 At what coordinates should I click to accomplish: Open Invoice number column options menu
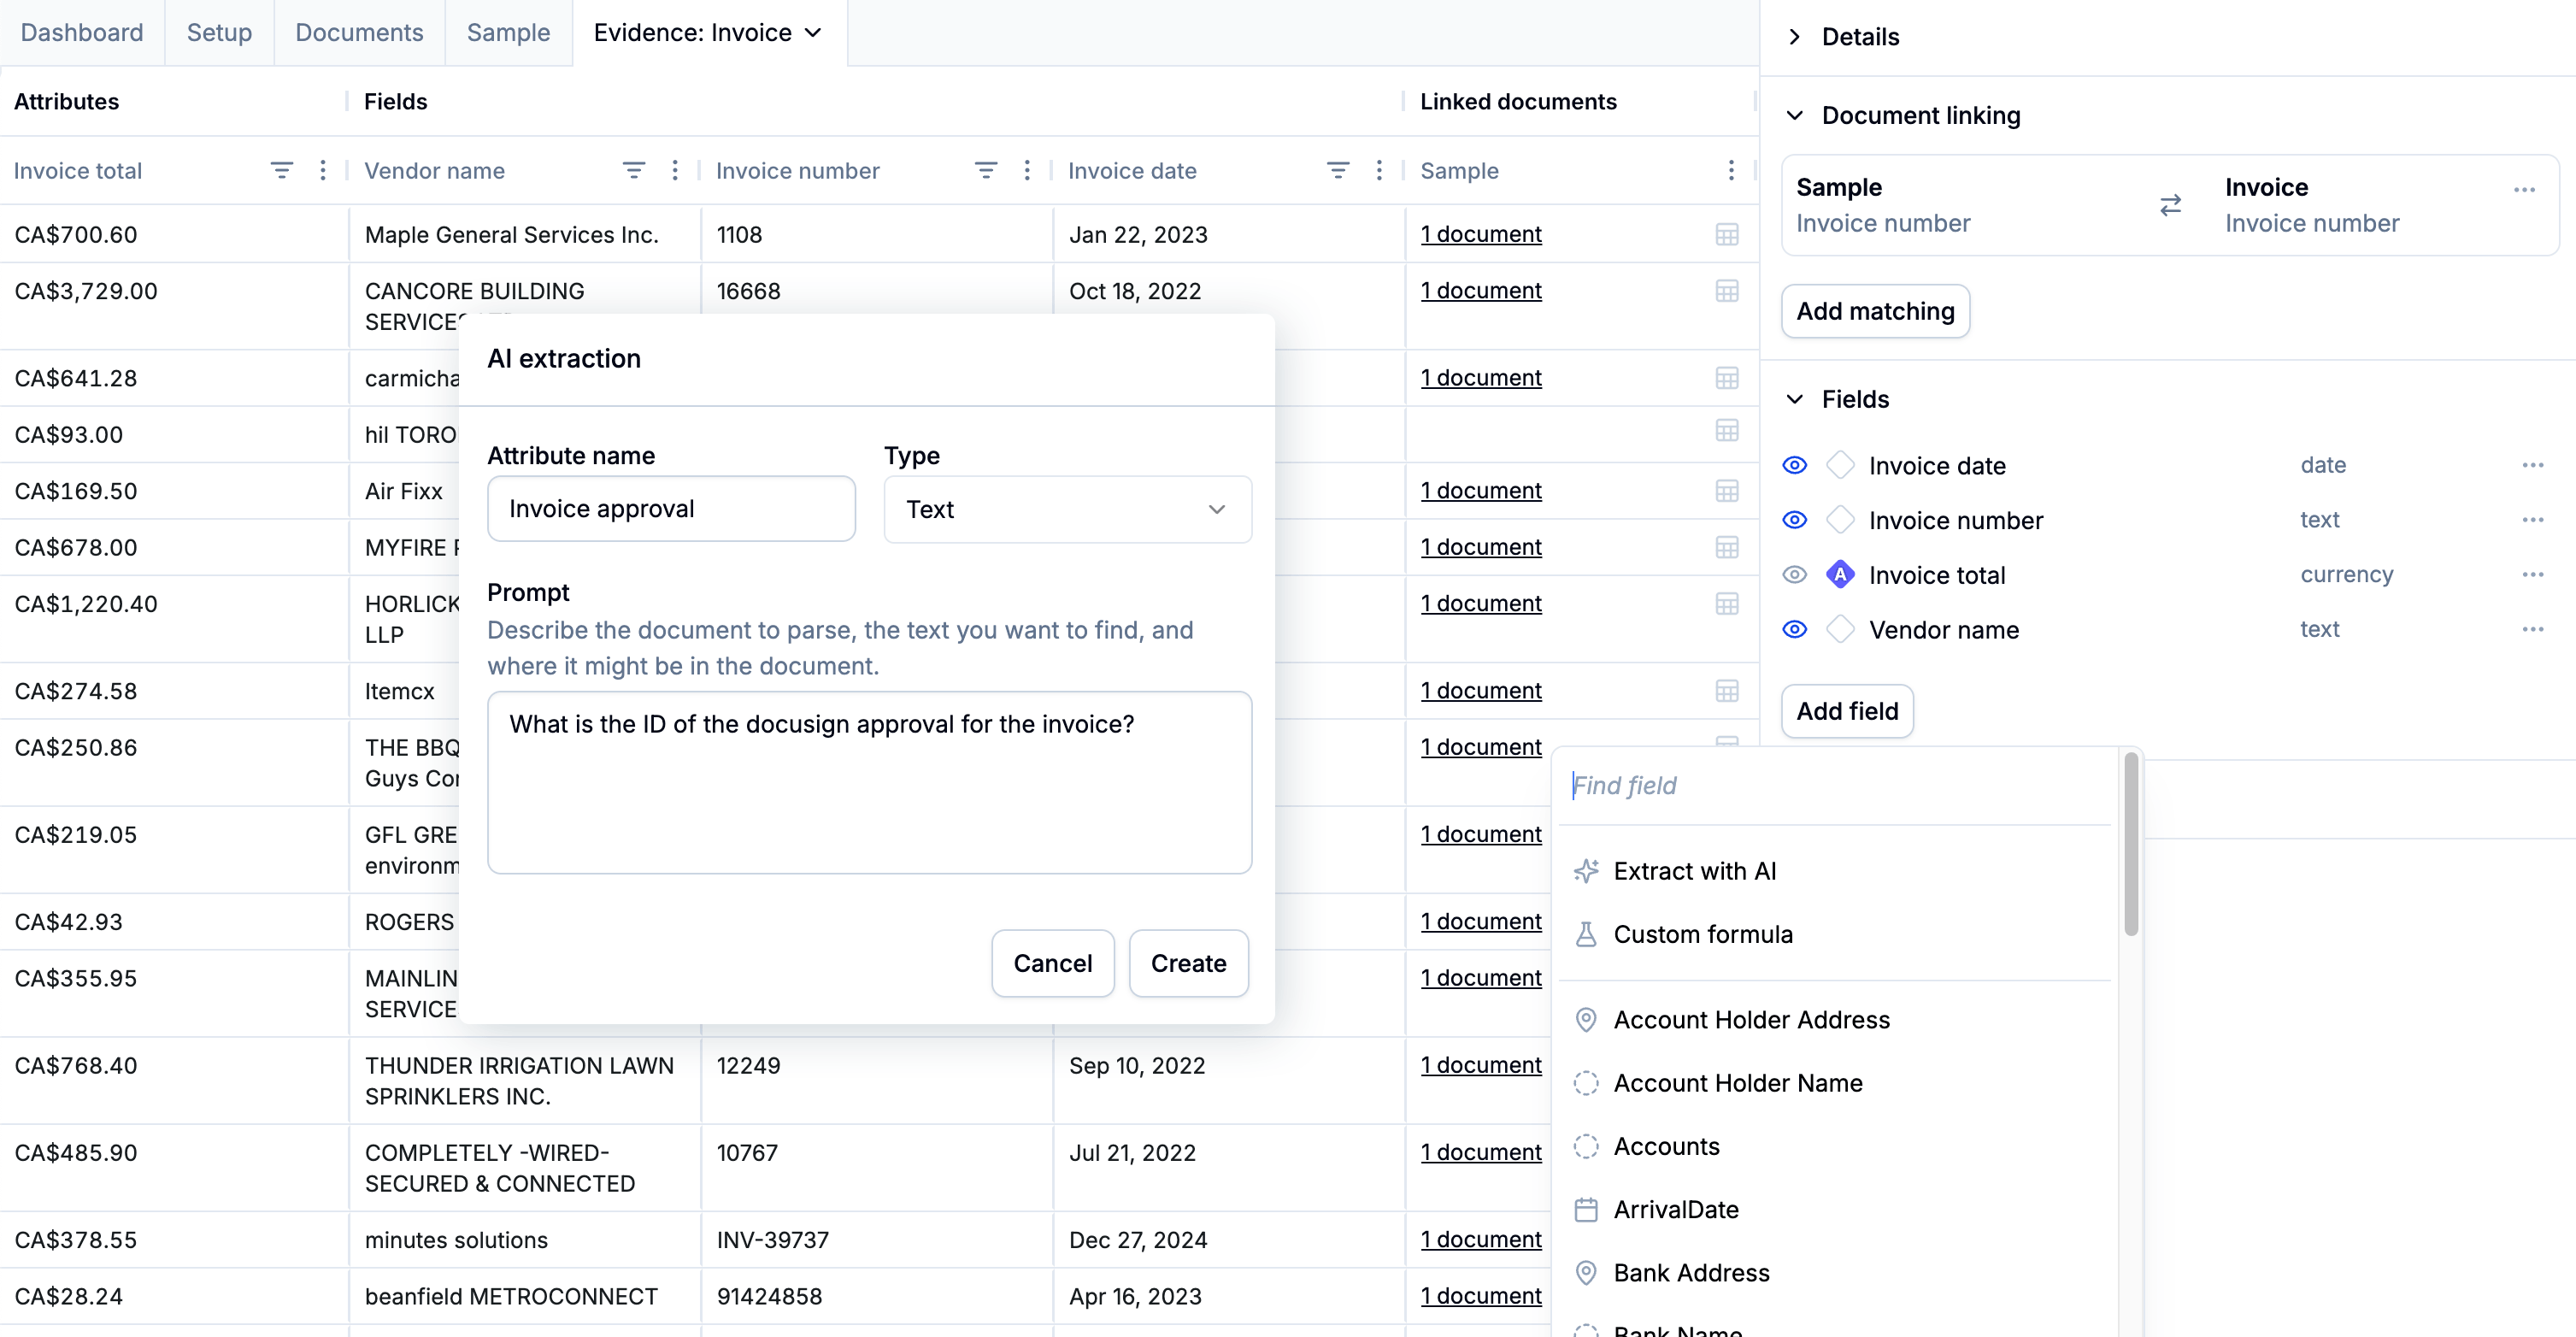(x=1027, y=171)
